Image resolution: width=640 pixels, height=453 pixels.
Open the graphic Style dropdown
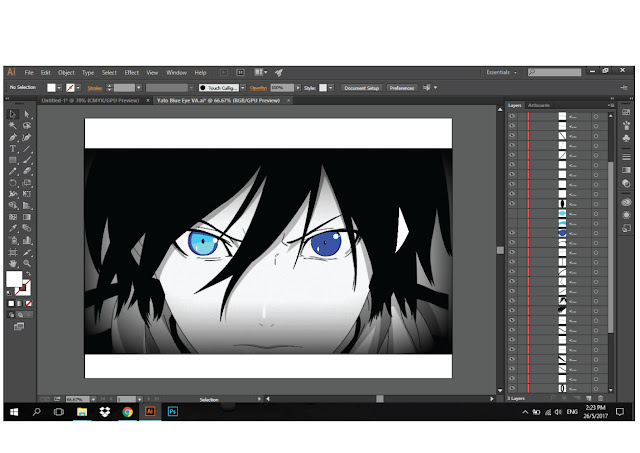click(x=331, y=88)
